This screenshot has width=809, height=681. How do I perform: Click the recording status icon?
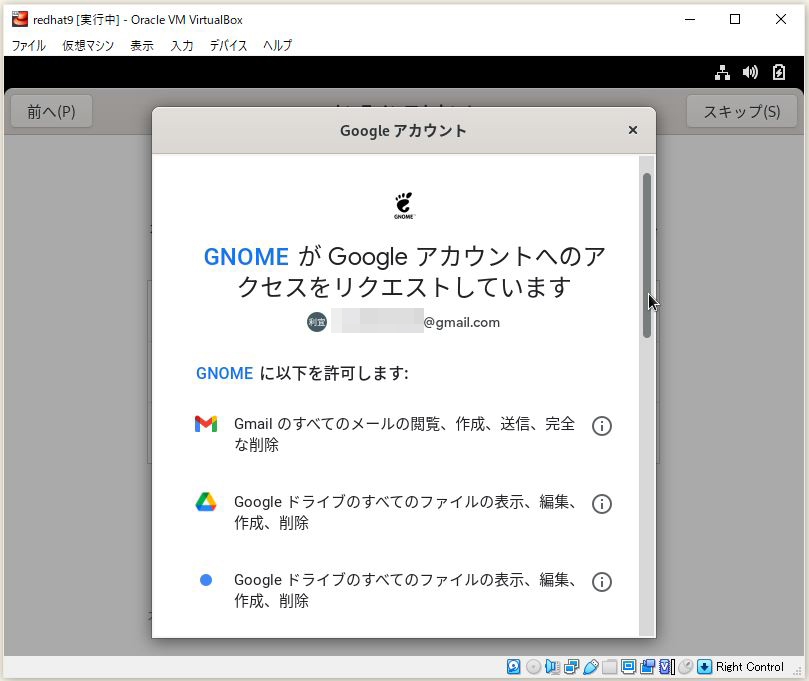pyautogui.click(x=648, y=667)
